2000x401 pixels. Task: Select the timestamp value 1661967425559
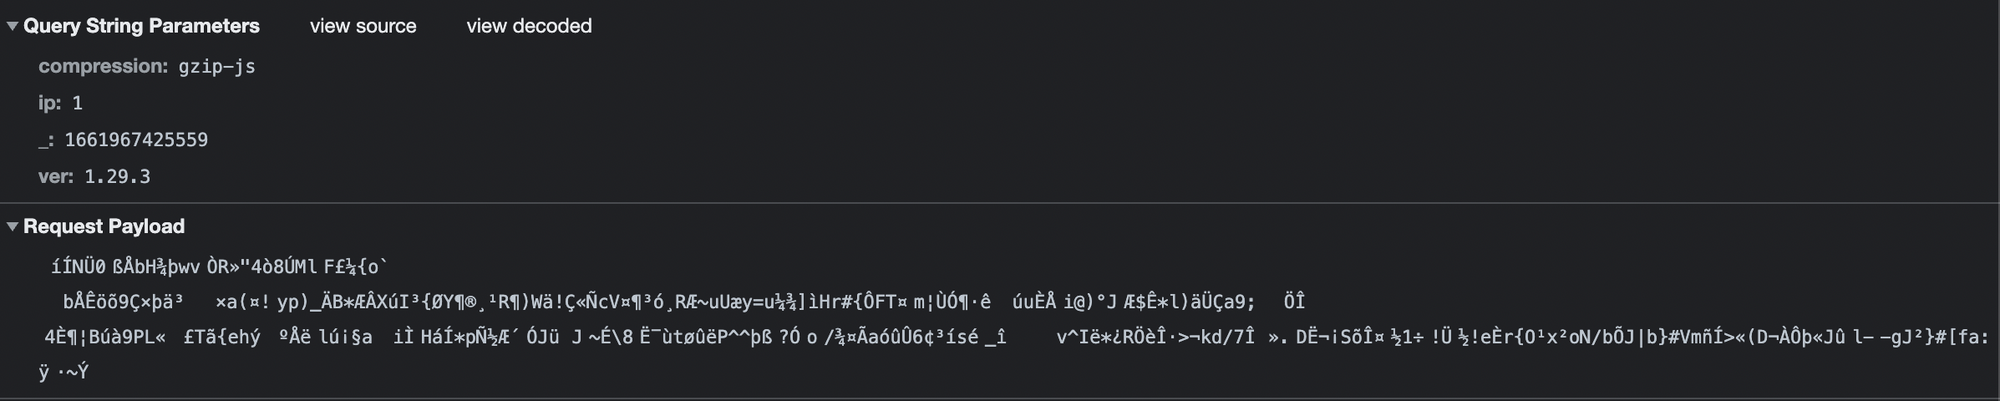(136, 140)
